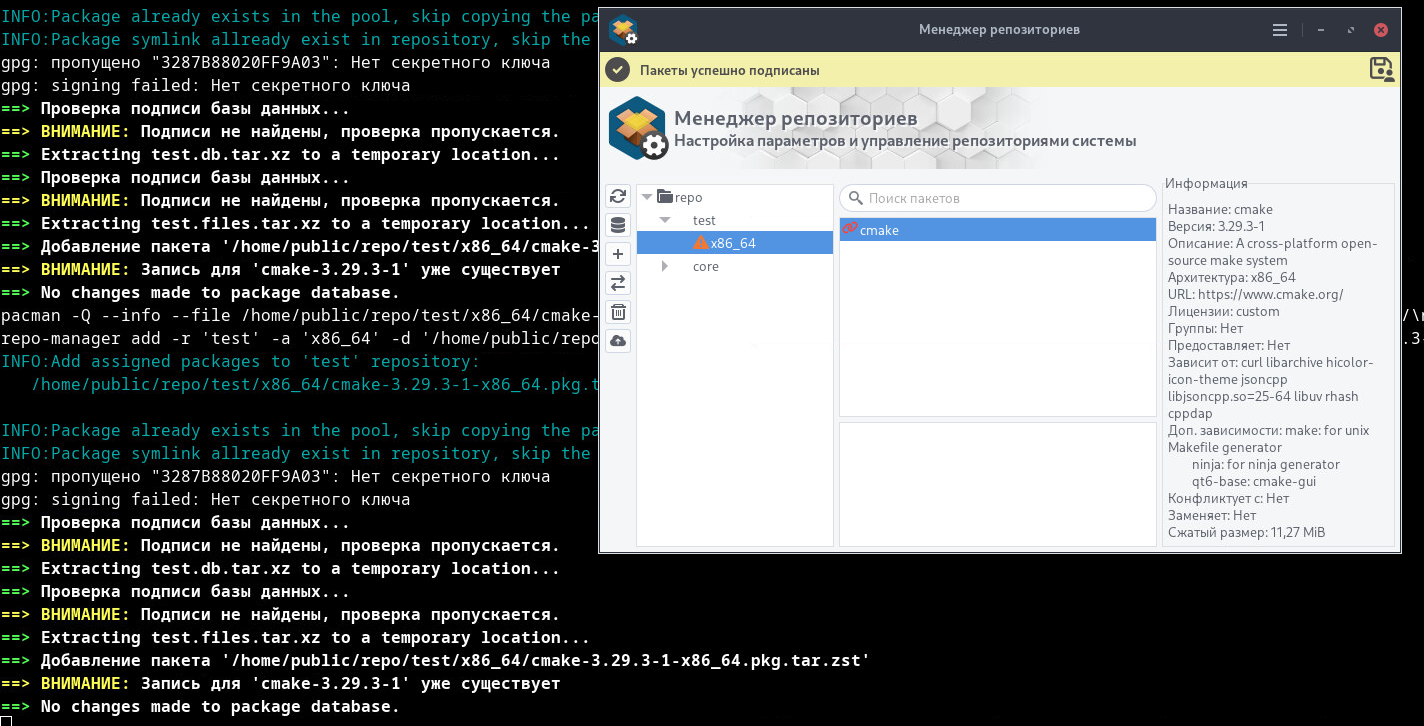Click the 'Лицензии: custom' info line
This screenshot has height=726, width=1424.
click(x=1224, y=311)
